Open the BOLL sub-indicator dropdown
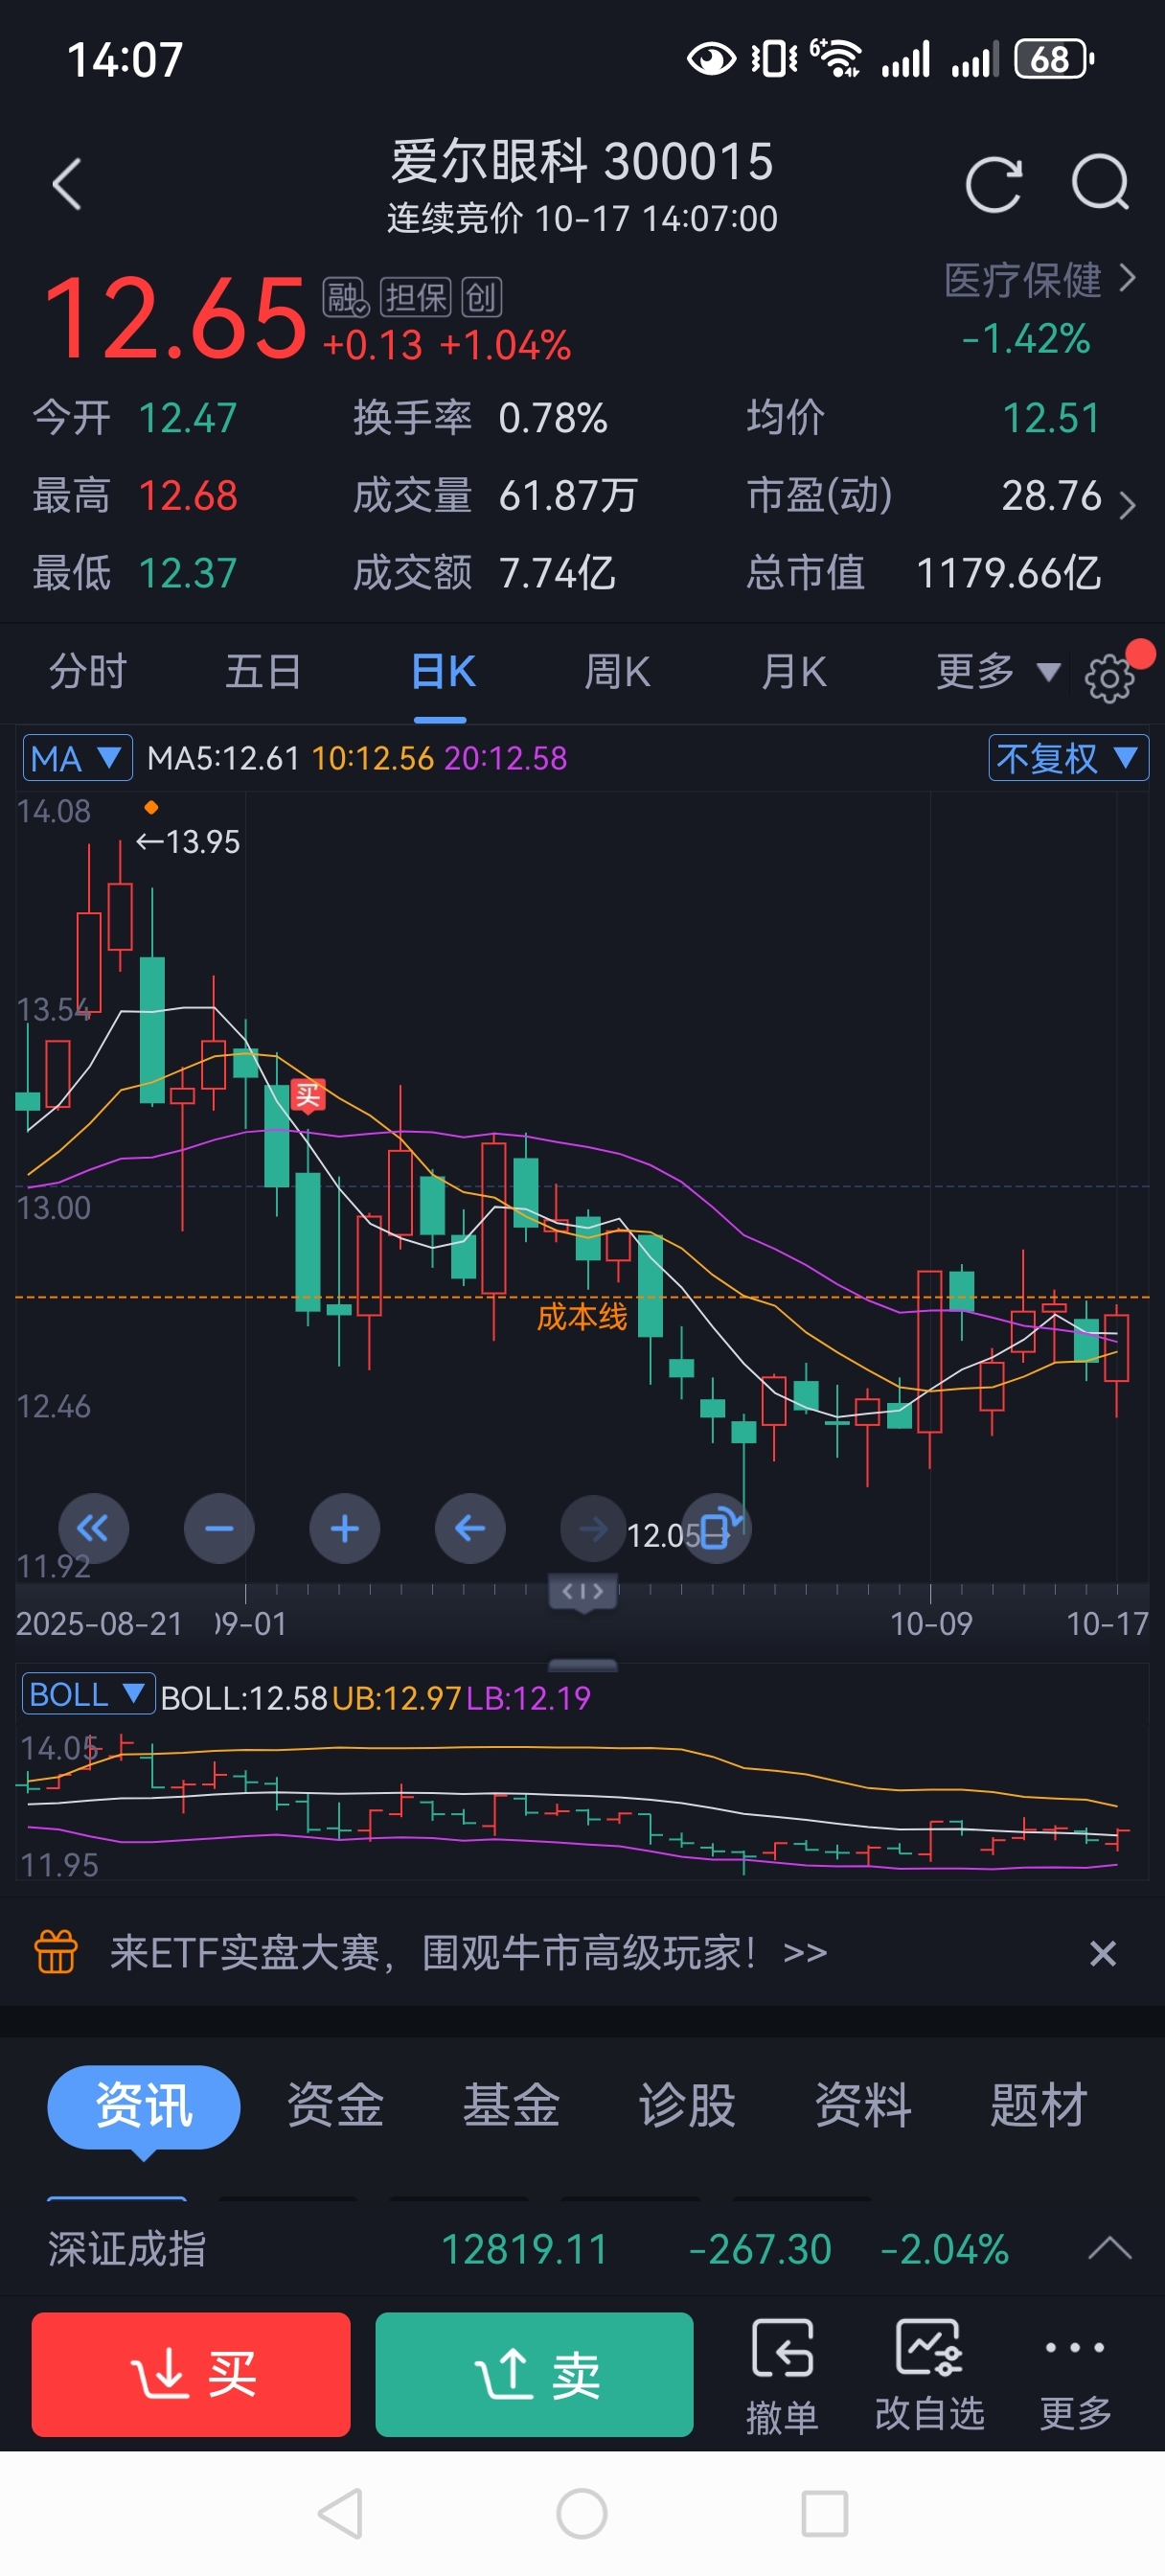 pyautogui.click(x=88, y=1694)
